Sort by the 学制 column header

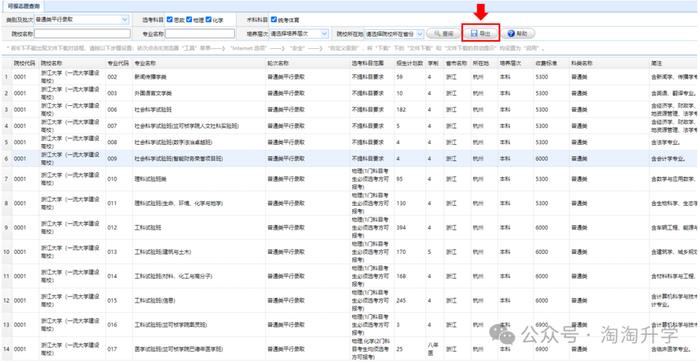click(433, 63)
